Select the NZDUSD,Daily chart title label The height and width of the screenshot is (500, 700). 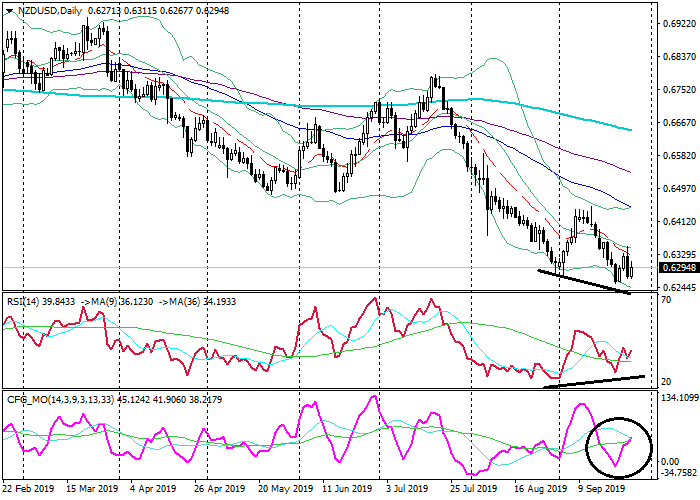[x=48, y=10]
